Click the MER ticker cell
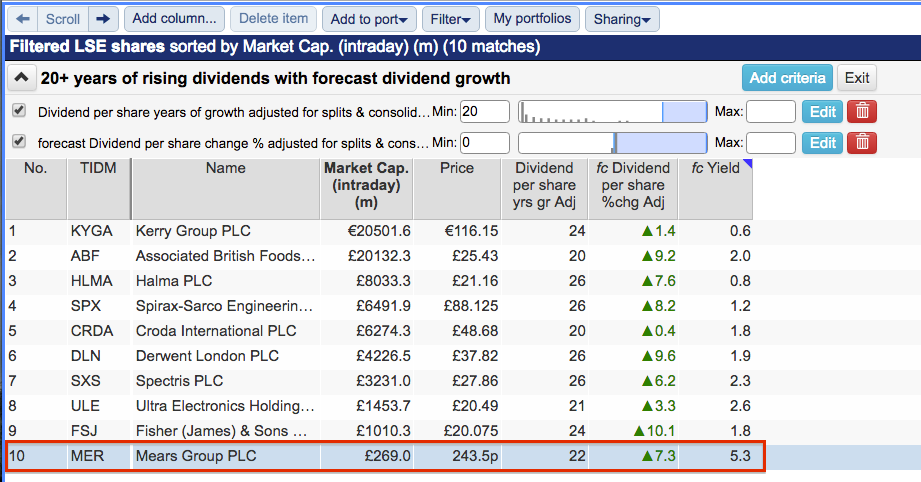 (99, 456)
